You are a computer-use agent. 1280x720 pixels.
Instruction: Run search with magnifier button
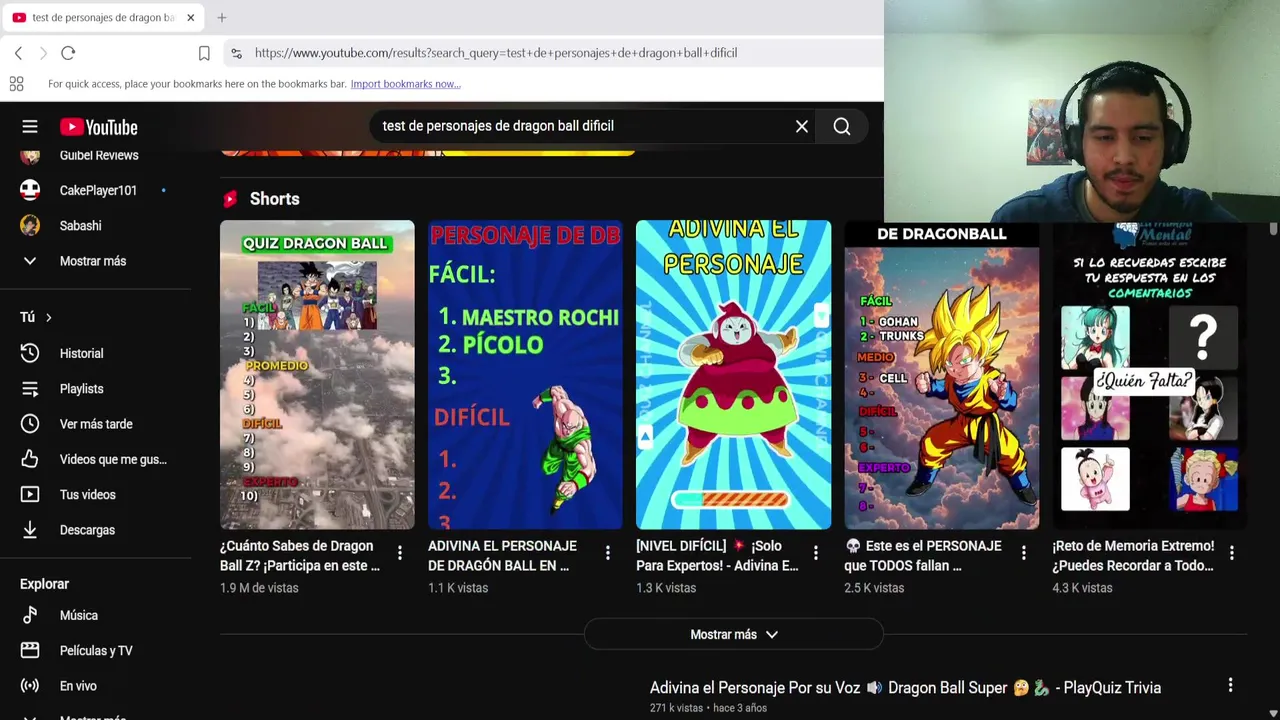842,126
